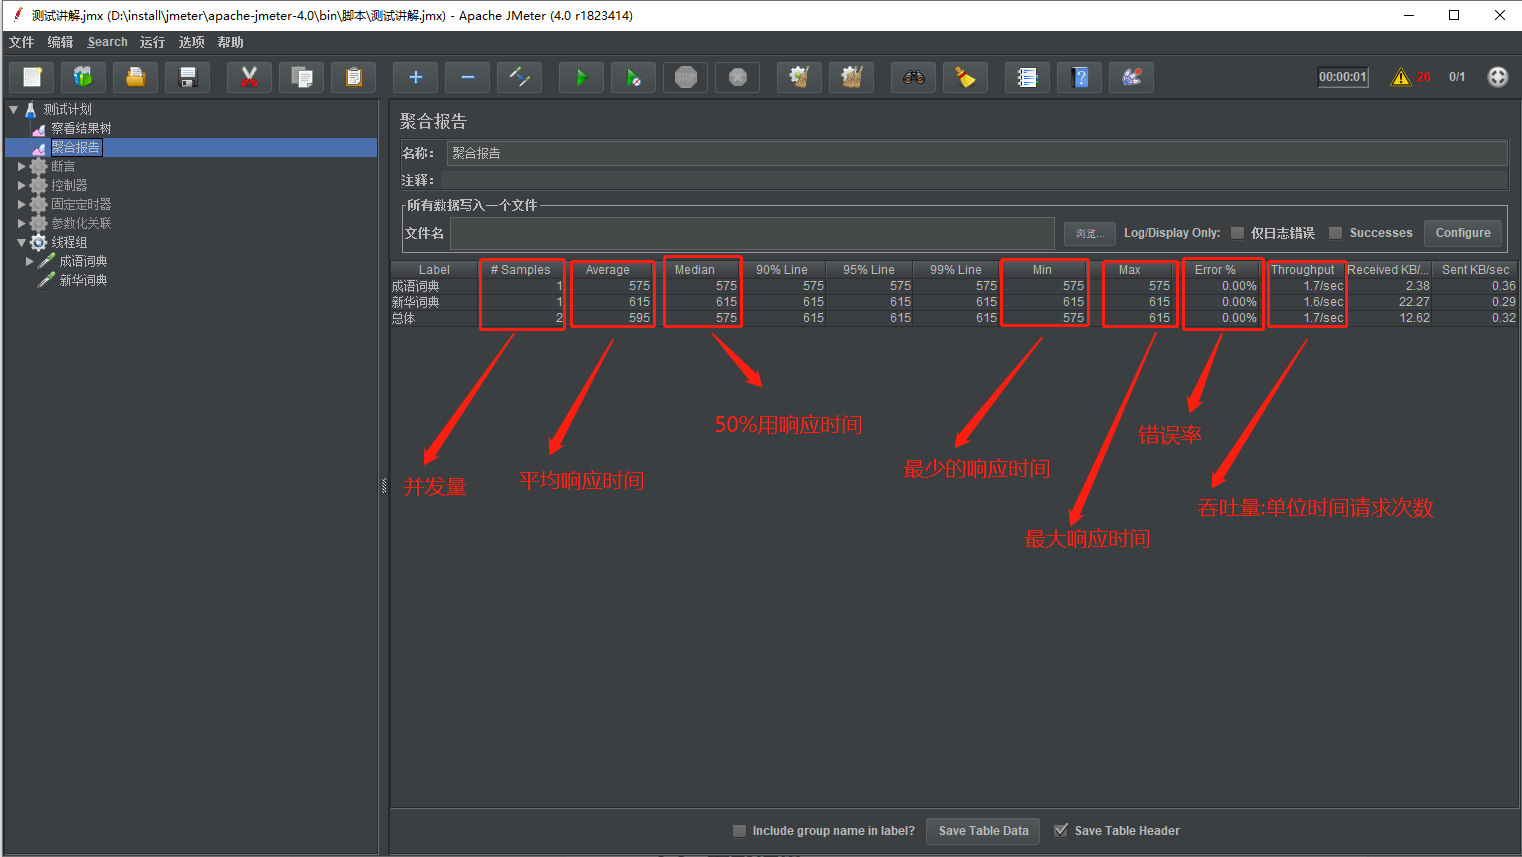Click the Configure button
This screenshot has width=1522, height=857.
pyautogui.click(x=1463, y=233)
